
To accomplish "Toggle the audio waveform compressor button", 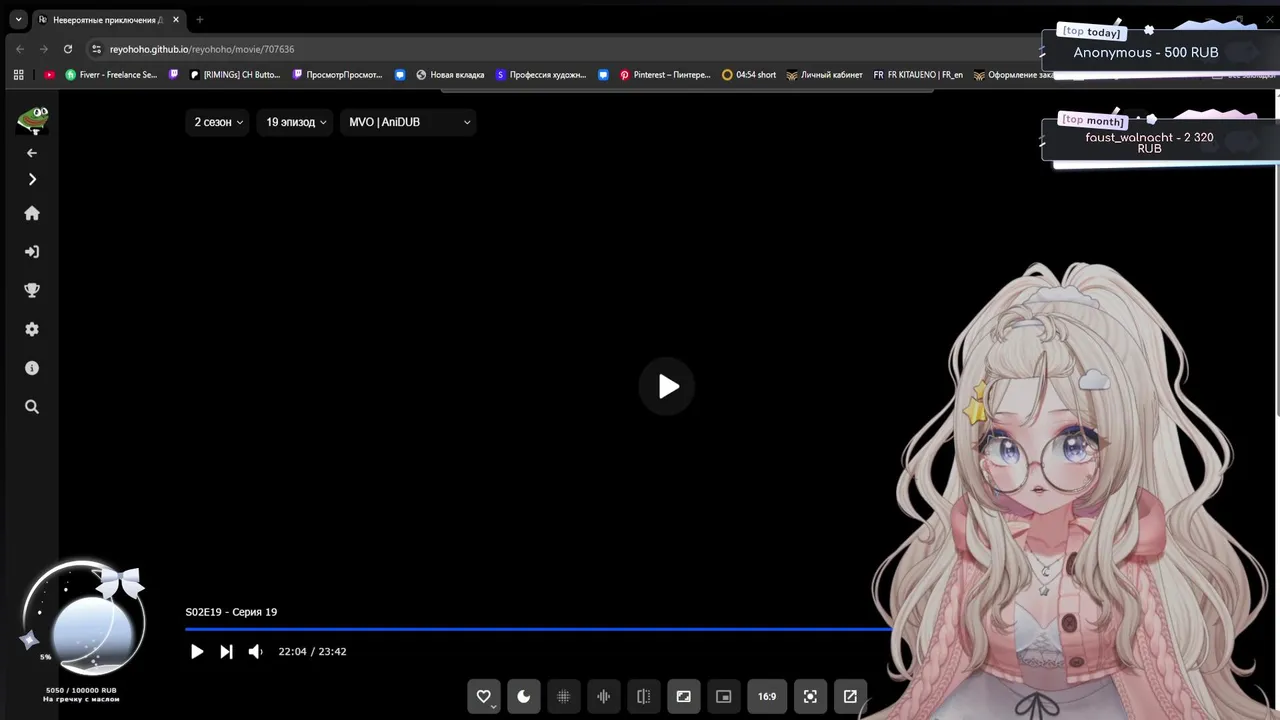I will pos(604,697).
